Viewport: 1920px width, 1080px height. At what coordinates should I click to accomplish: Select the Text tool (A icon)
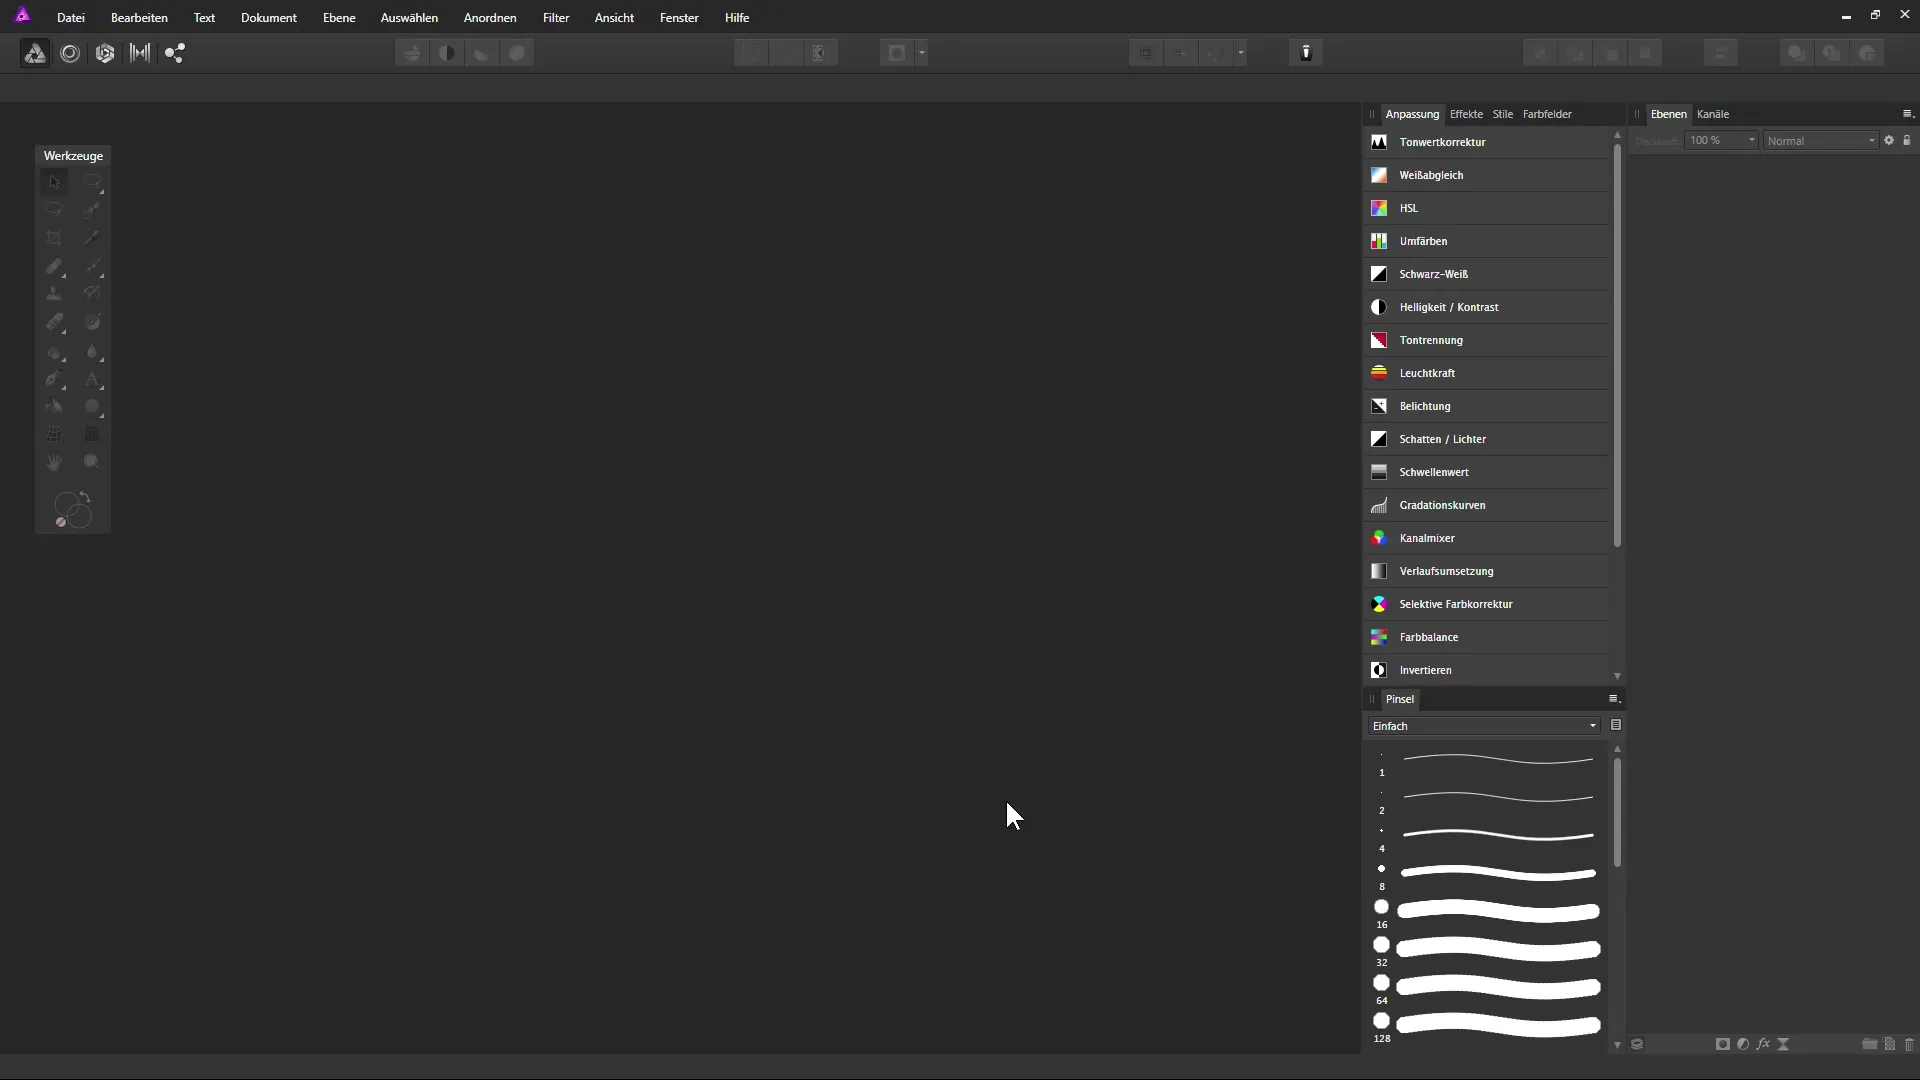[x=92, y=379]
